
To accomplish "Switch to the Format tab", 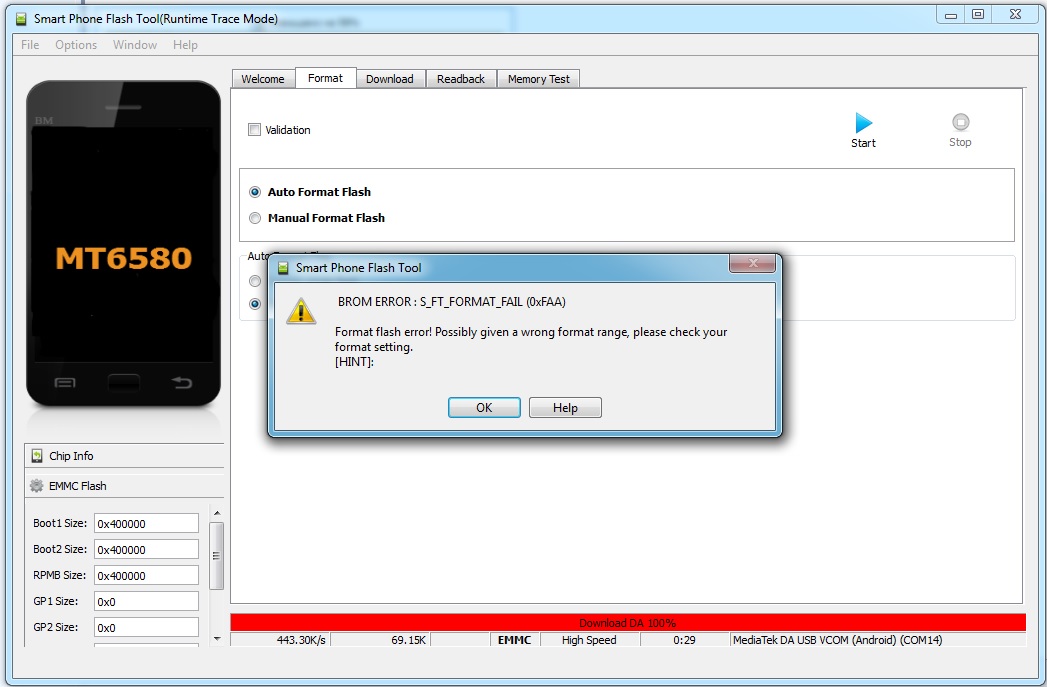I will click(325, 78).
